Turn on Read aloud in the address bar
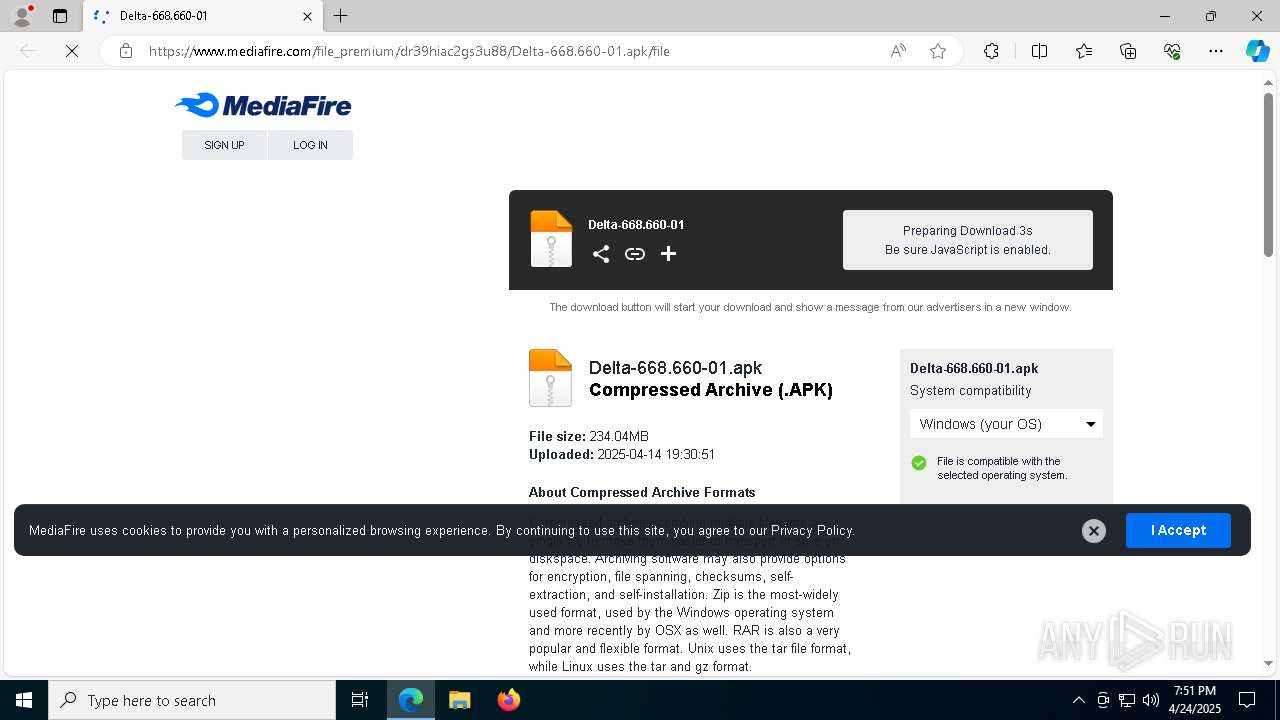The width and height of the screenshot is (1280, 720). (898, 51)
